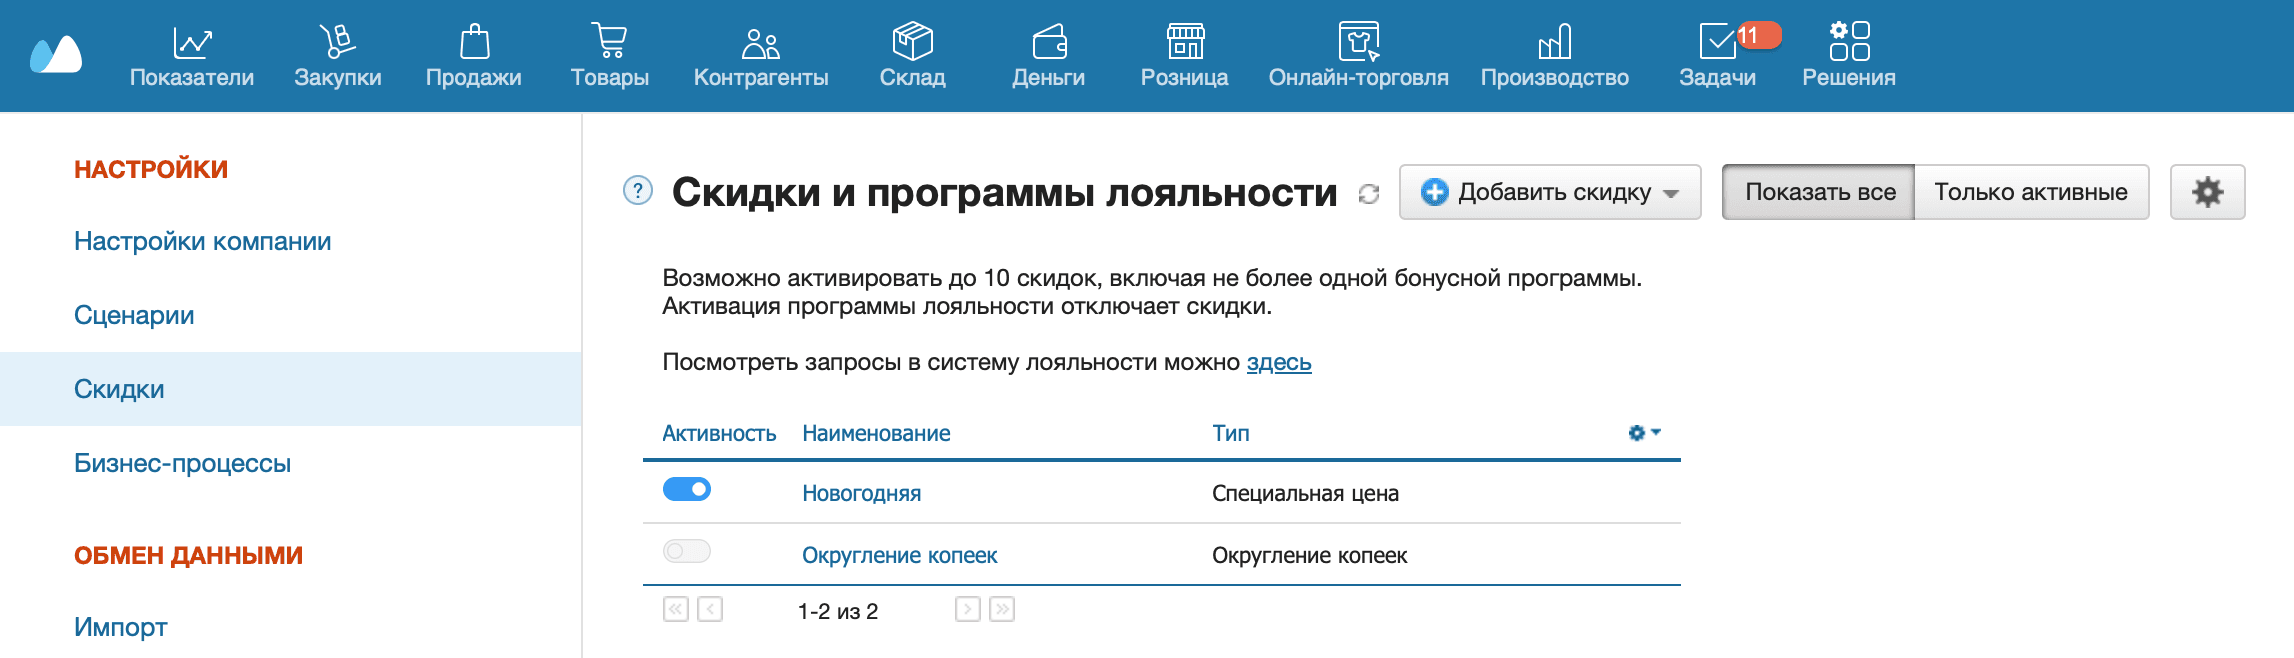Open Розница store icon
The height and width of the screenshot is (658, 2294).
point(1185,41)
